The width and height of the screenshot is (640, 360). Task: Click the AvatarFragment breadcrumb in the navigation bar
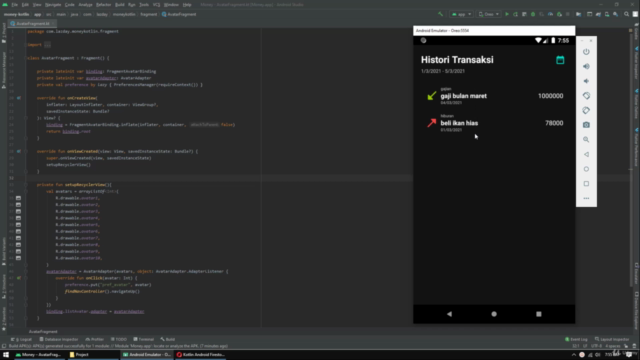click(x=179, y=14)
